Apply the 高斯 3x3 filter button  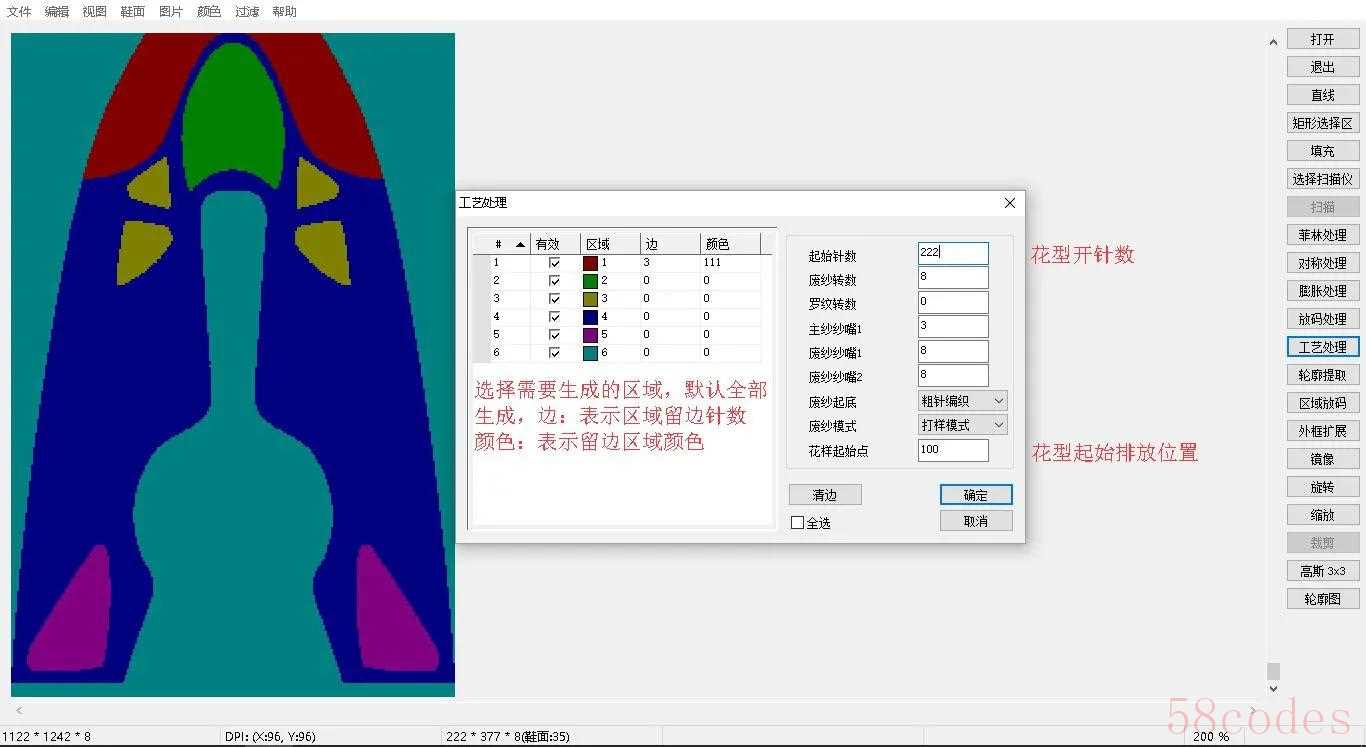coord(1322,571)
